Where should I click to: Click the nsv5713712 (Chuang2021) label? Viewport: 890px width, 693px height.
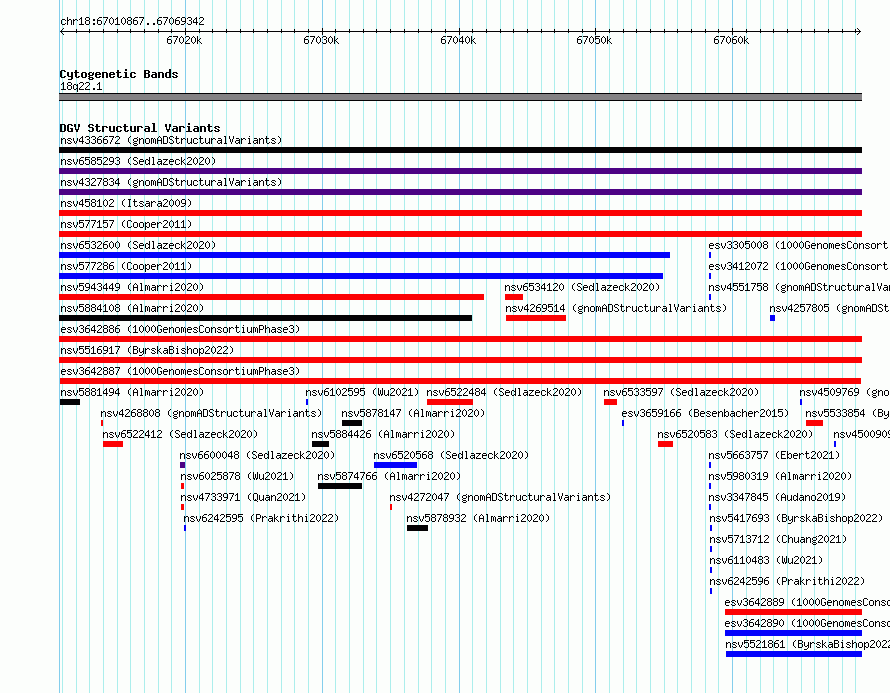click(x=778, y=539)
